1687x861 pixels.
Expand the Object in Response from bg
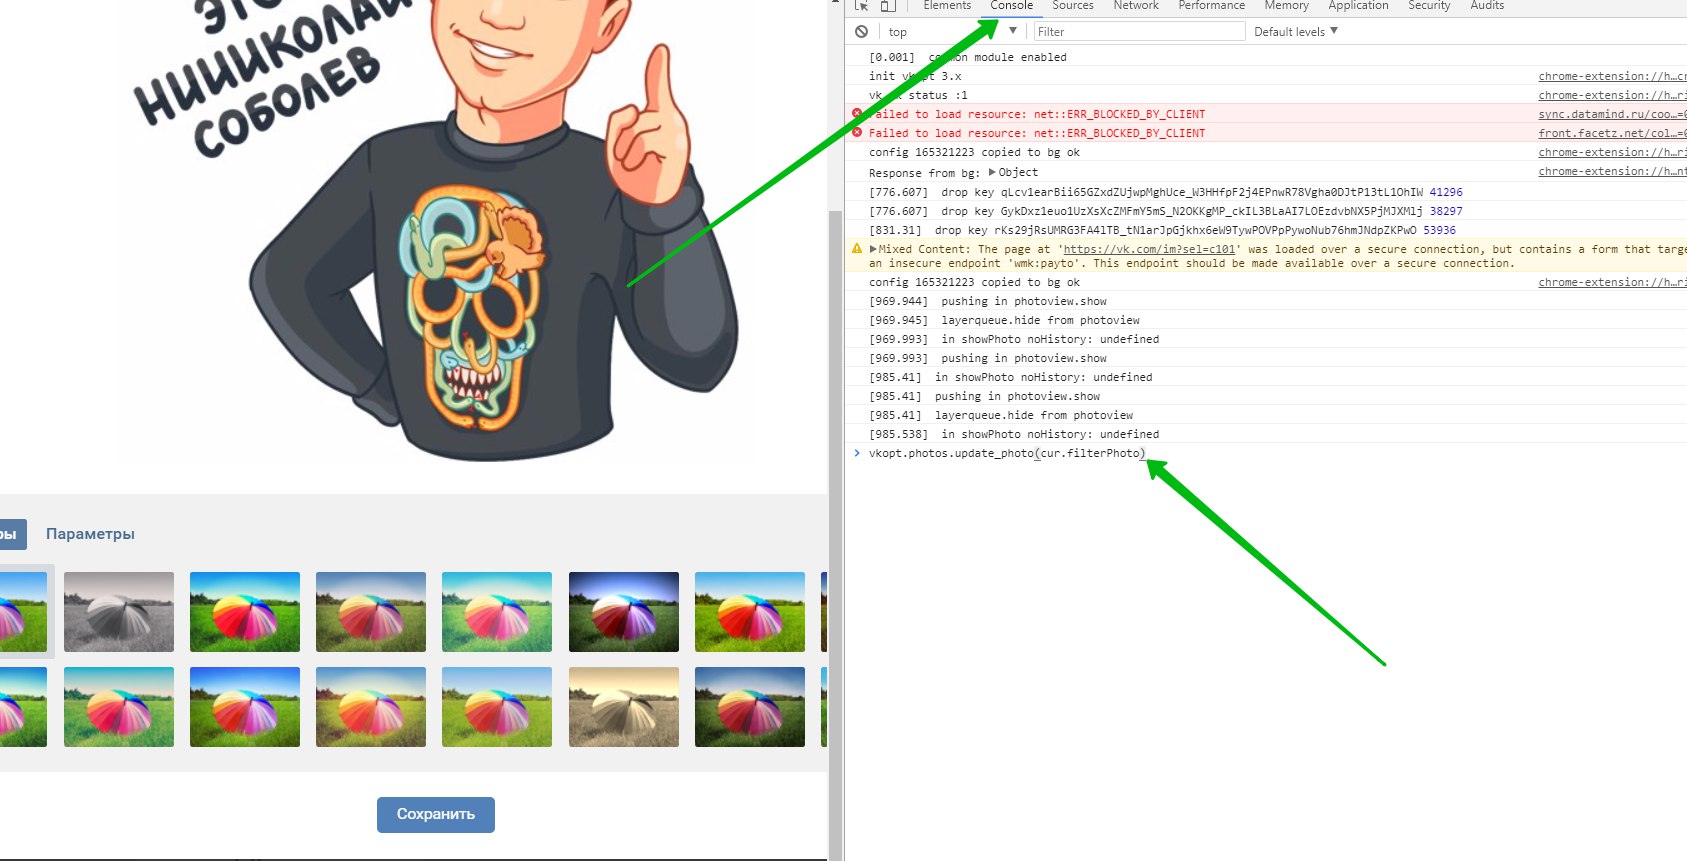[992, 172]
